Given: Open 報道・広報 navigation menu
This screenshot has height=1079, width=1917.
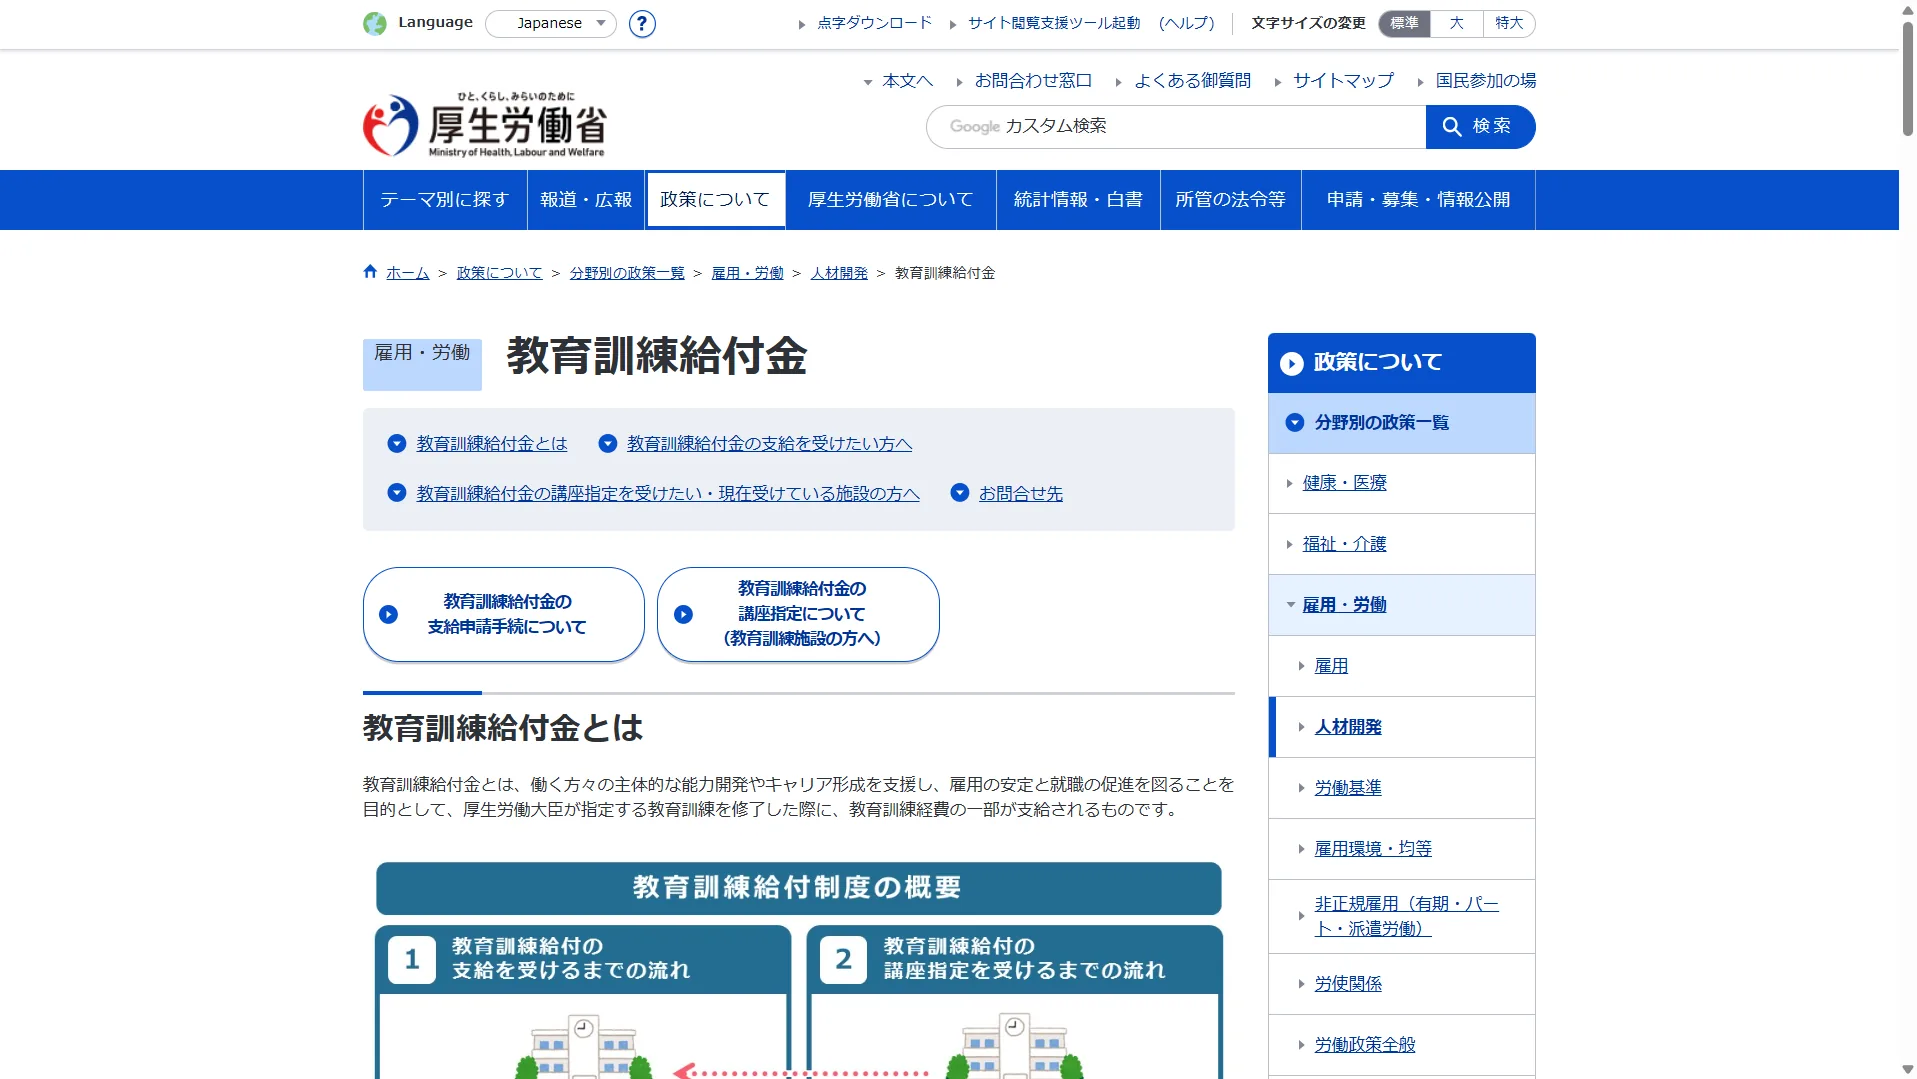Looking at the screenshot, I should [x=586, y=200].
